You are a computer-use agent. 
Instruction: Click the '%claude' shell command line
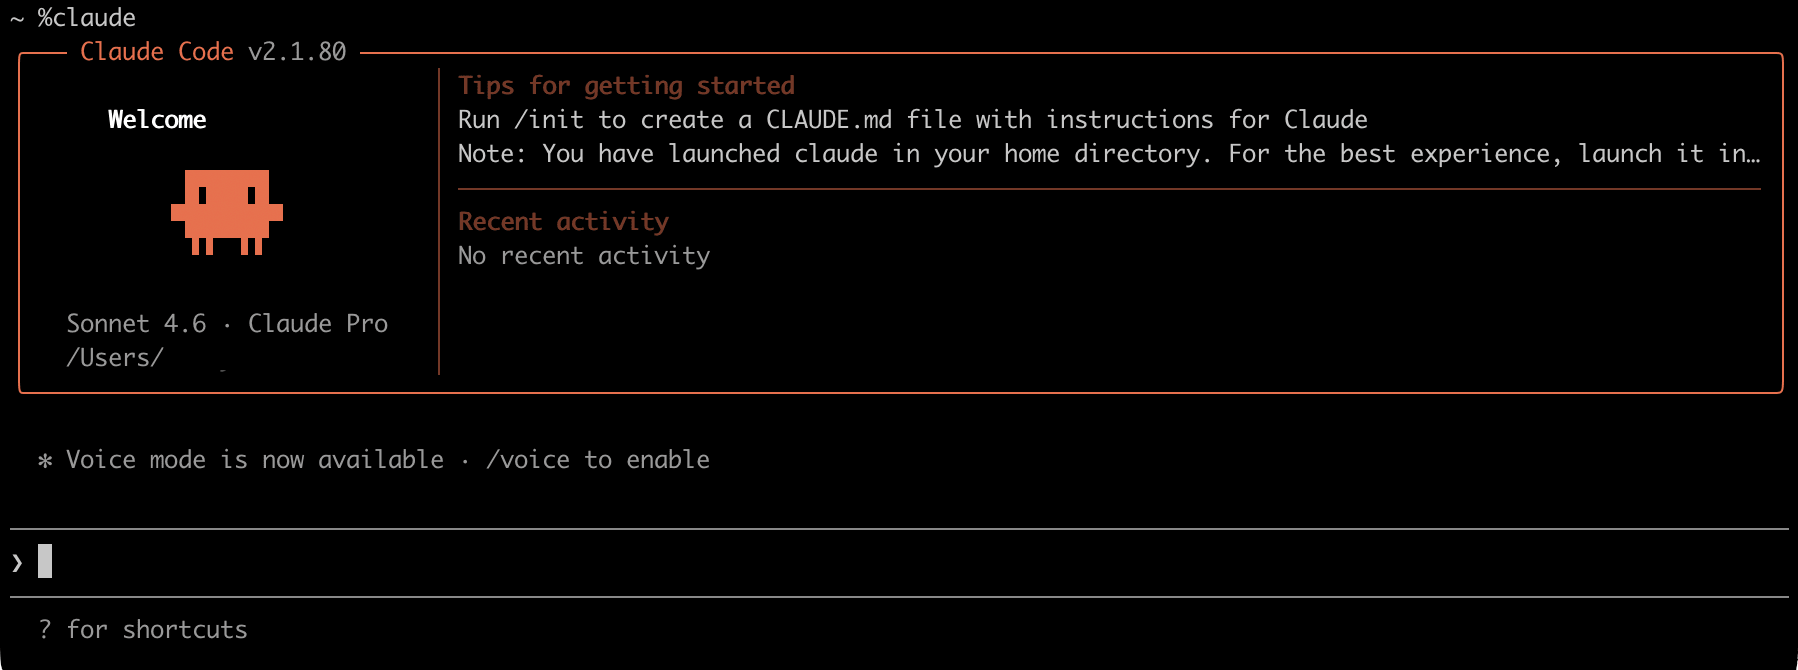(x=86, y=18)
